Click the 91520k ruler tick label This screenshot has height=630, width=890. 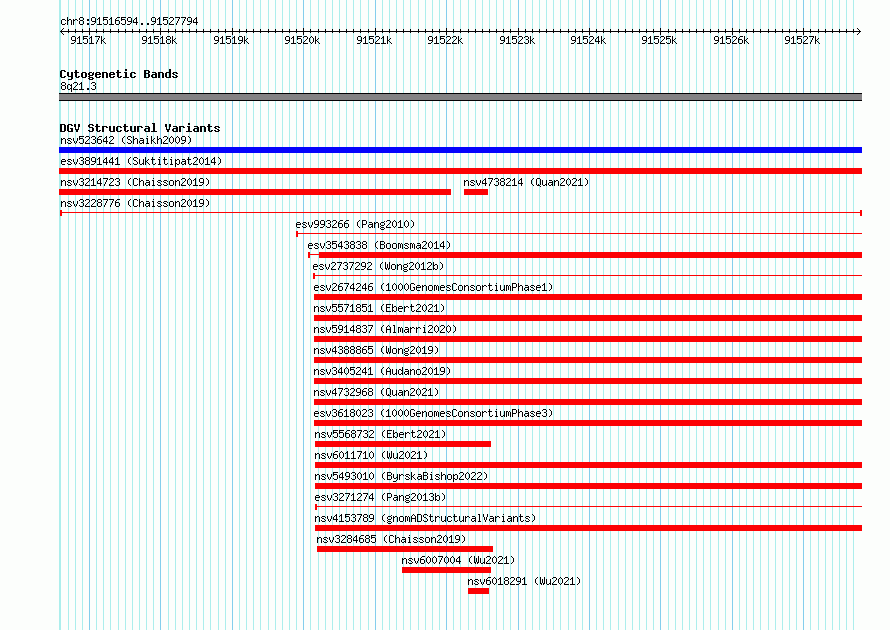302,40
